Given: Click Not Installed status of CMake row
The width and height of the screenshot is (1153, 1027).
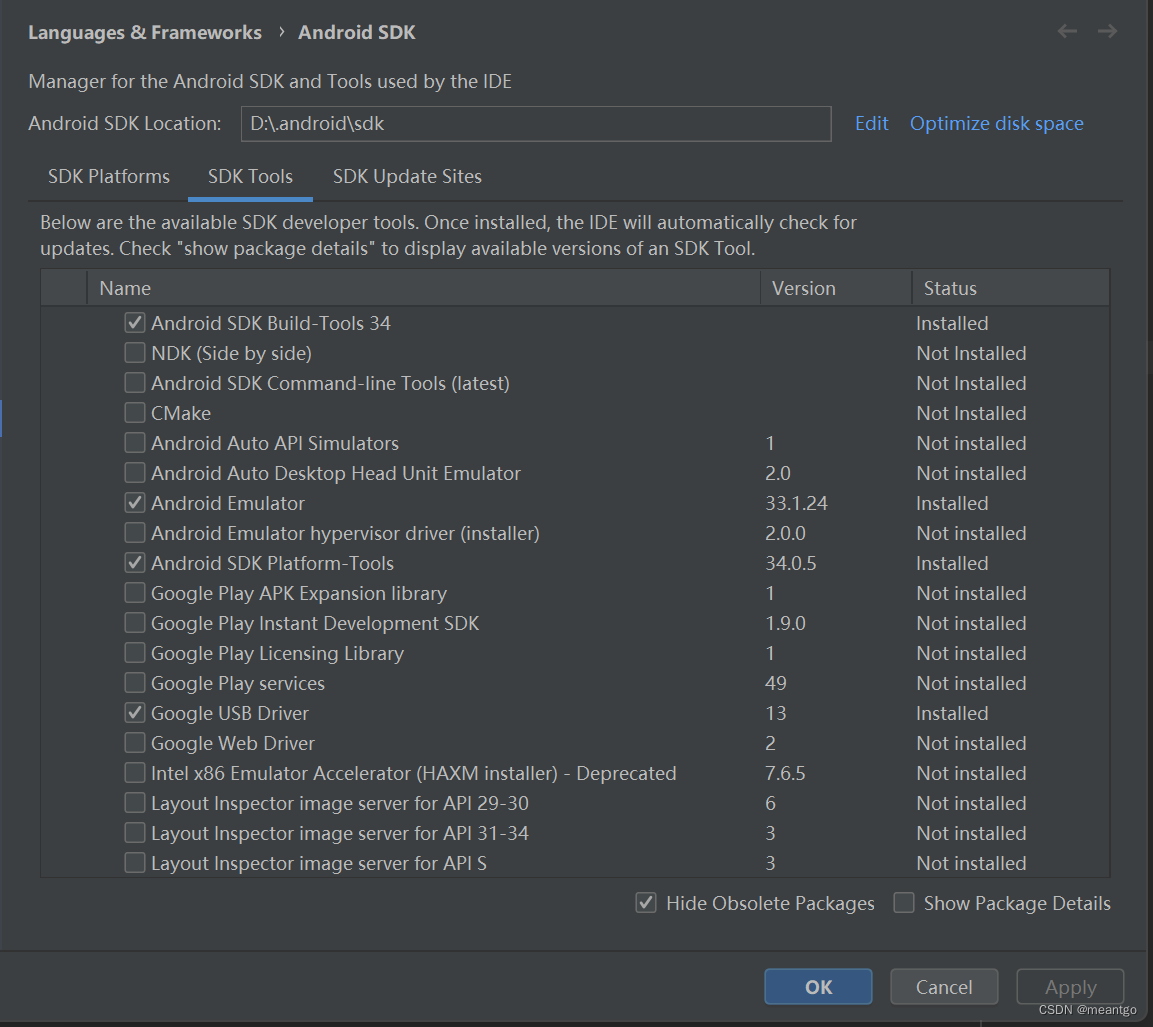Looking at the screenshot, I should tap(971, 413).
